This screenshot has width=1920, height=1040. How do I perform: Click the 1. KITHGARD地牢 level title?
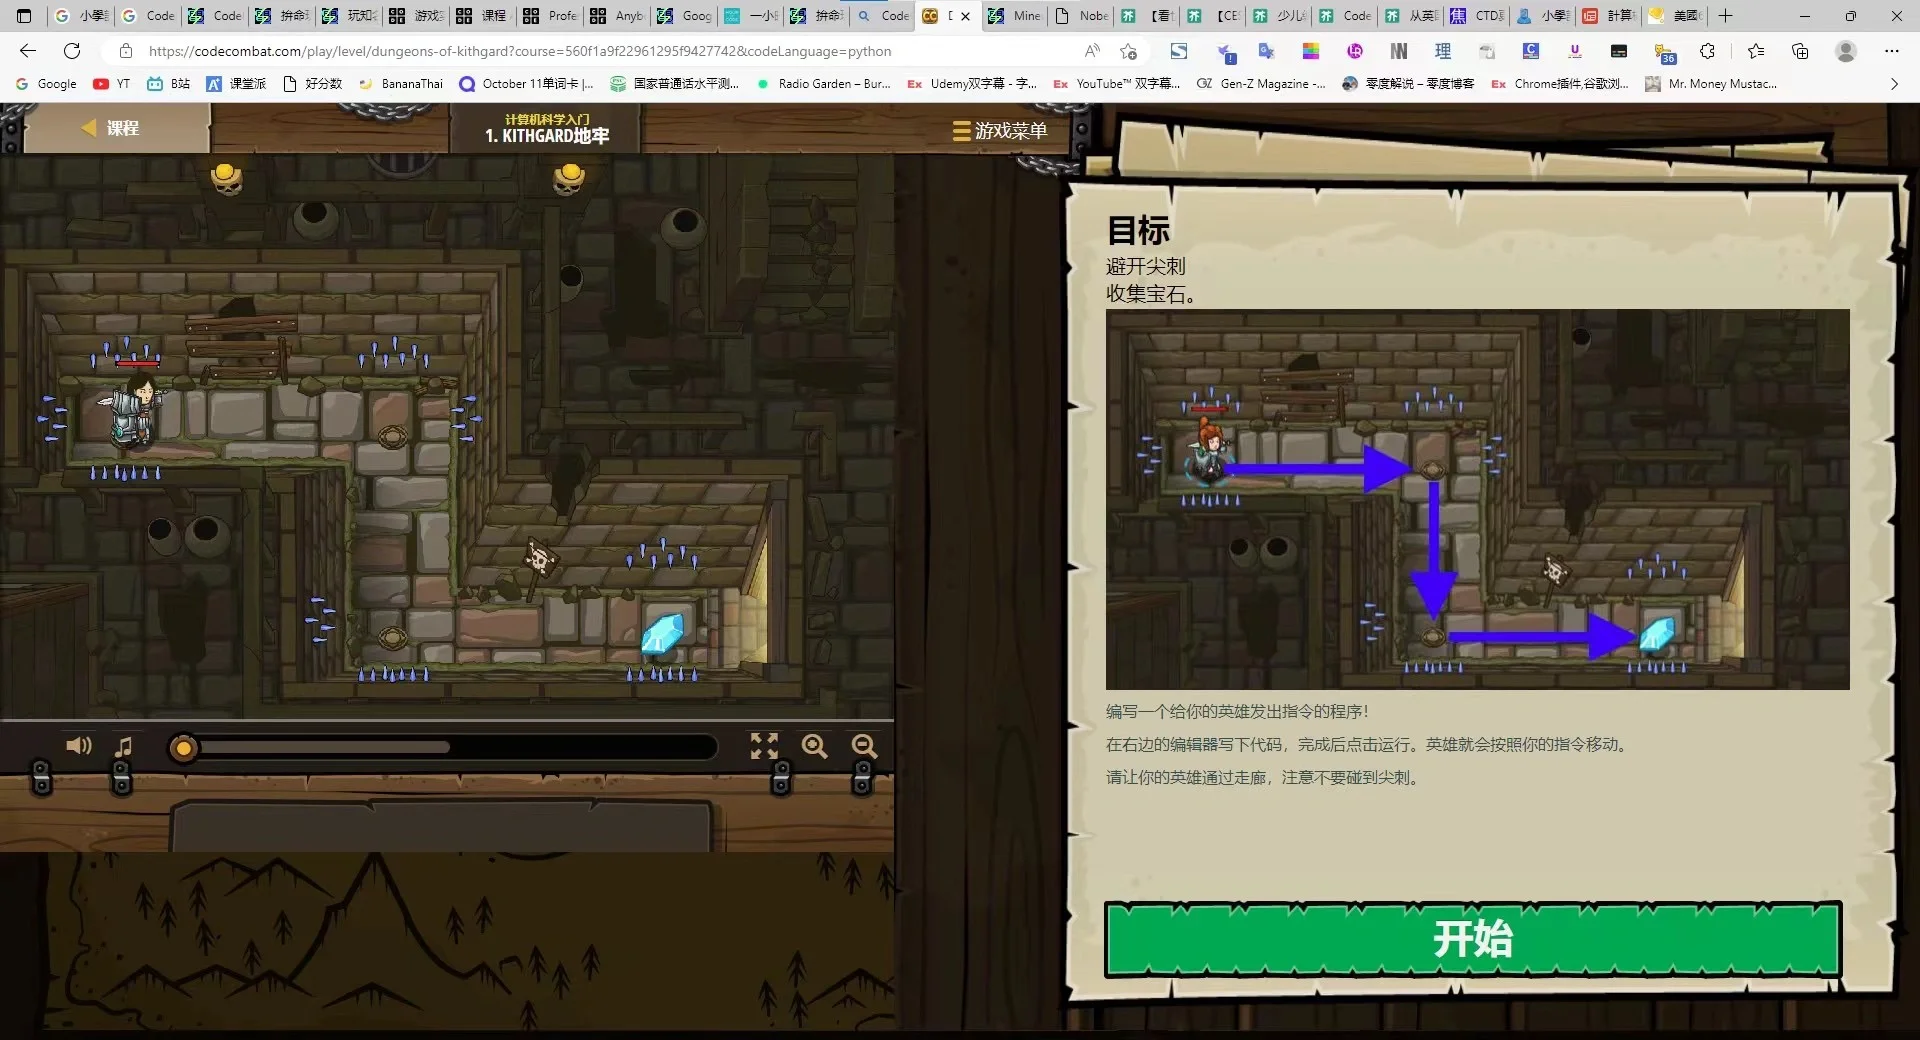pyautogui.click(x=547, y=136)
